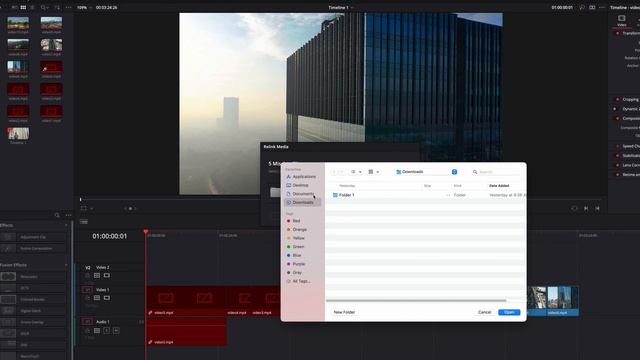Click the viewer loop playback icon
This screenshot has width=640, height=360.
574,208
